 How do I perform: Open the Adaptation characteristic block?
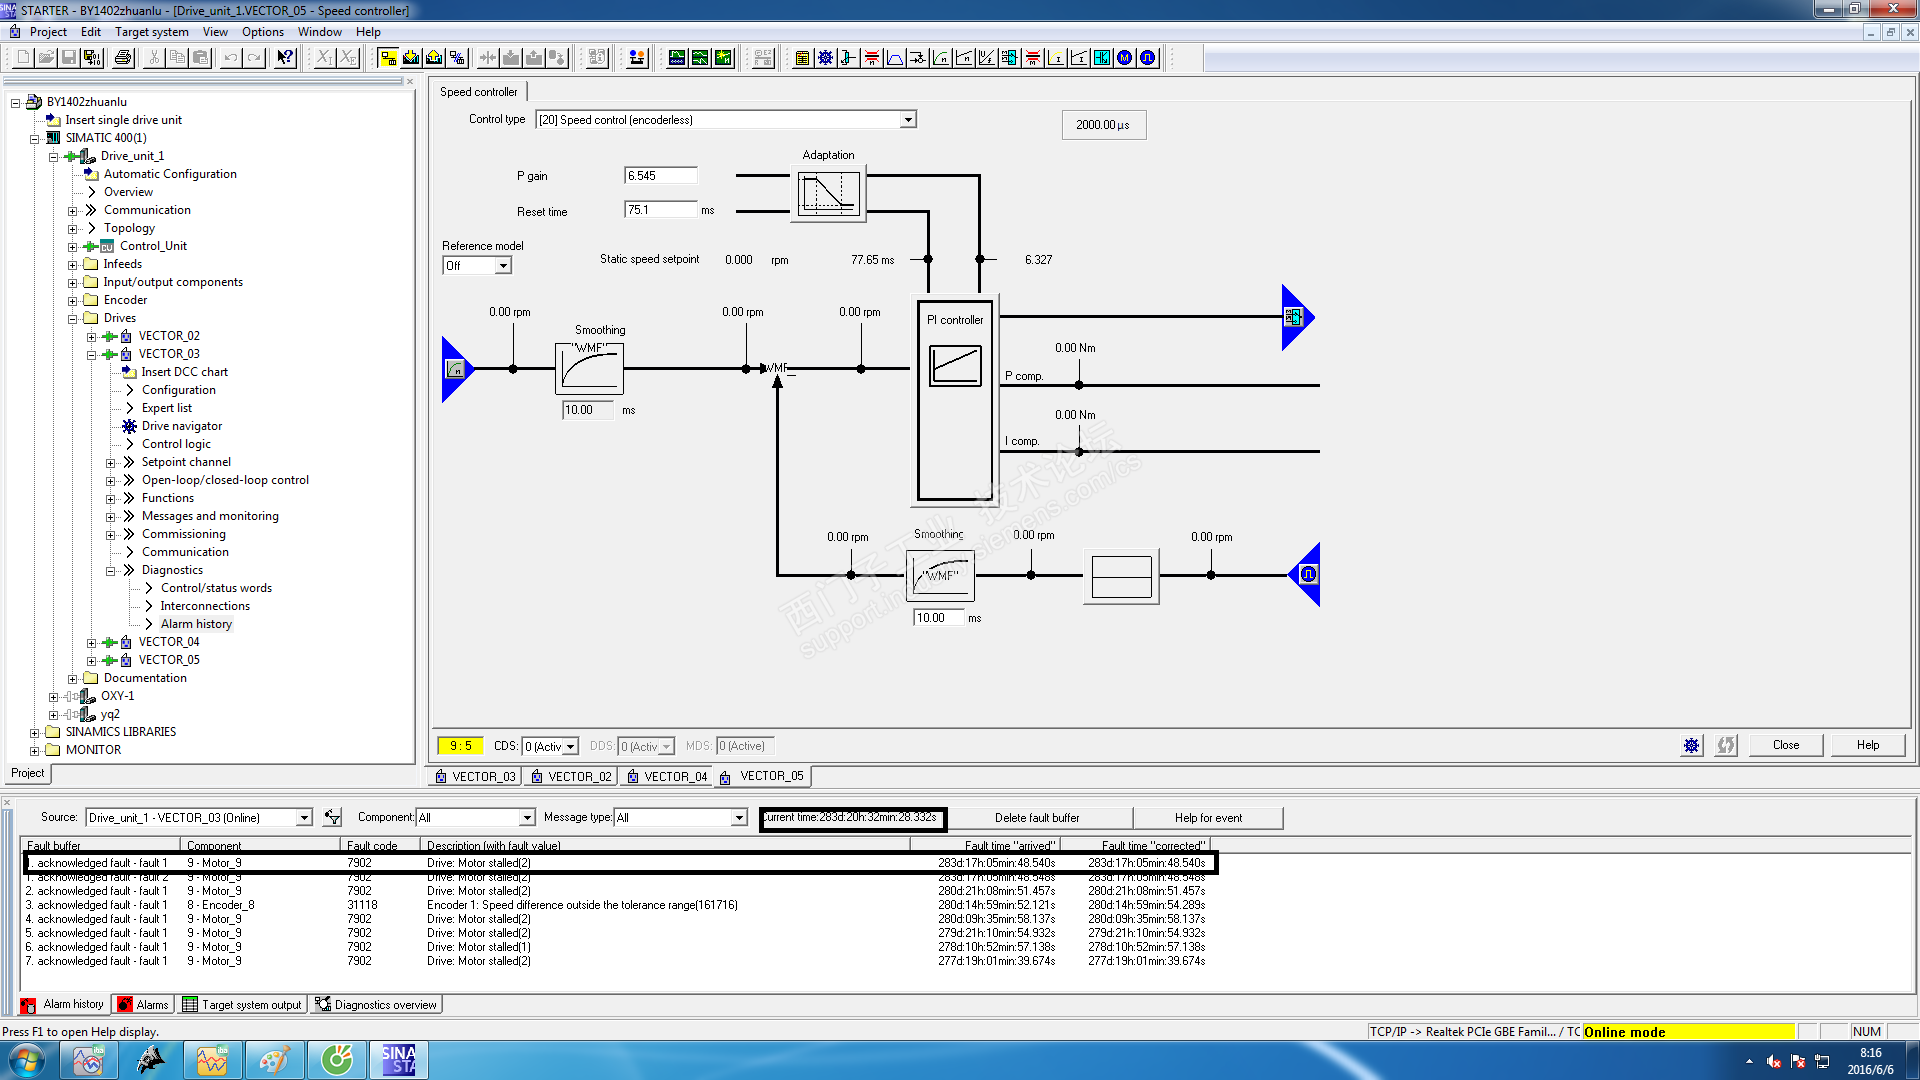coord(829,193)
